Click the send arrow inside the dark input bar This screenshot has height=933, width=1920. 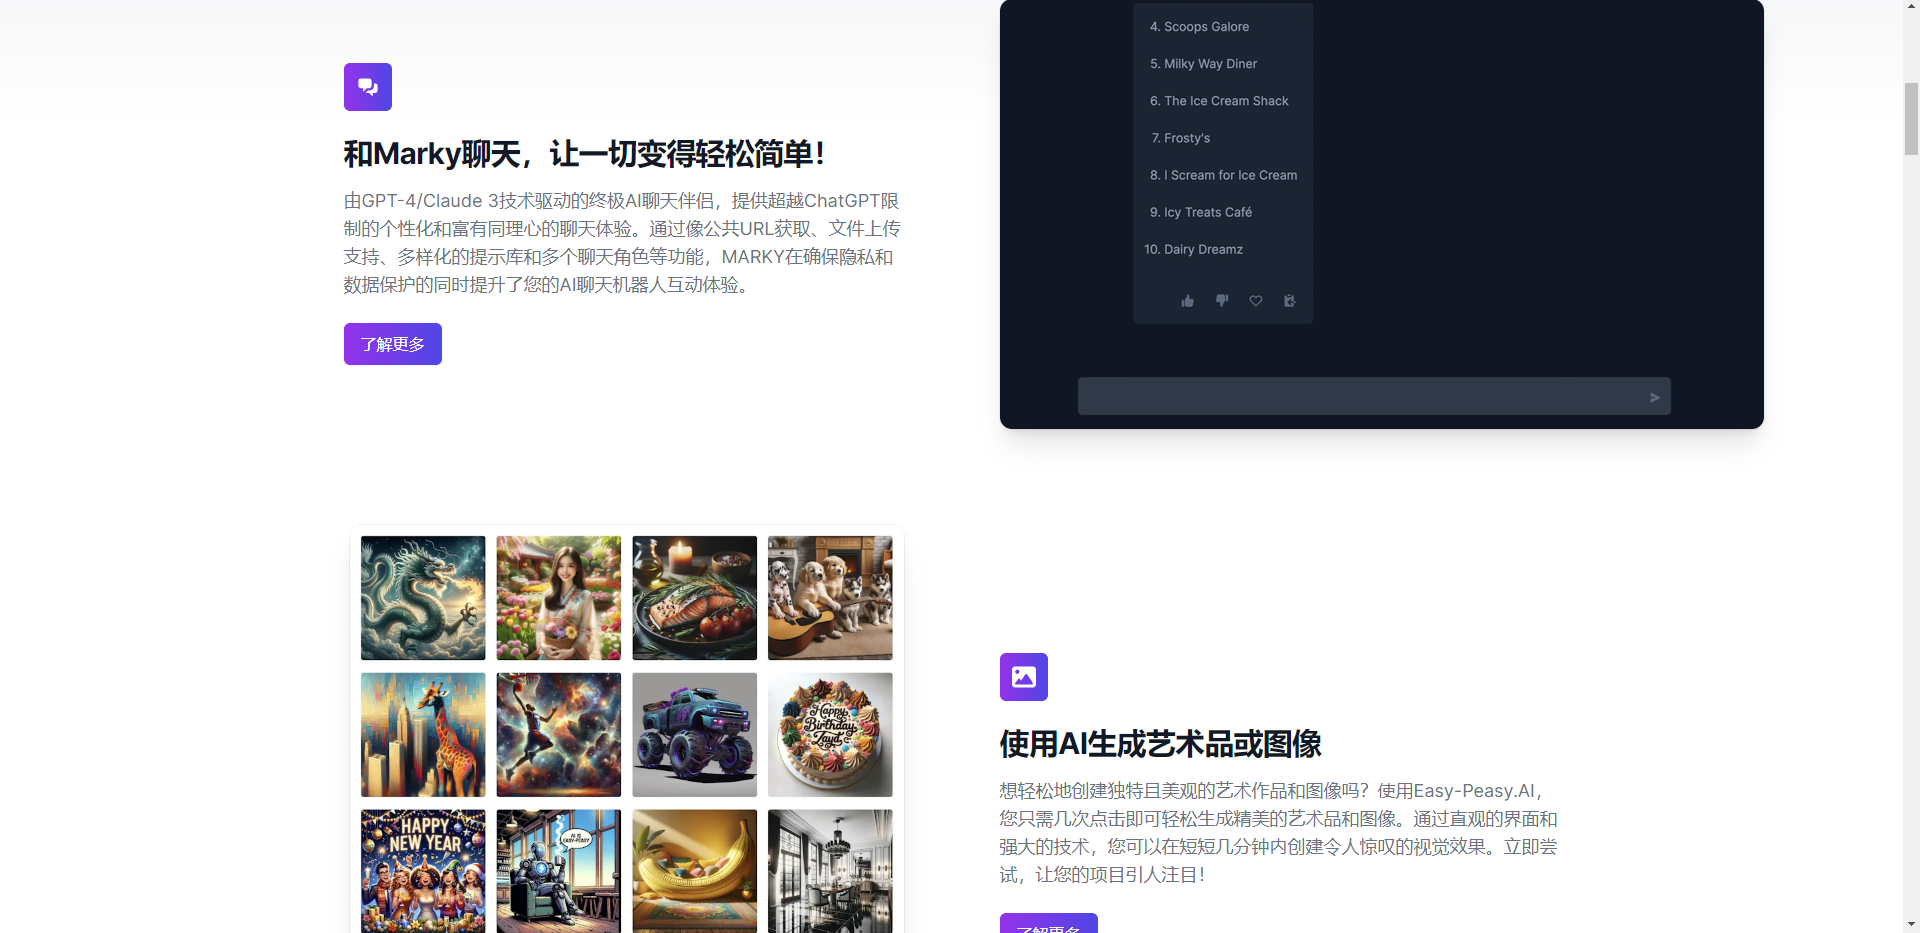[1655, 396]
